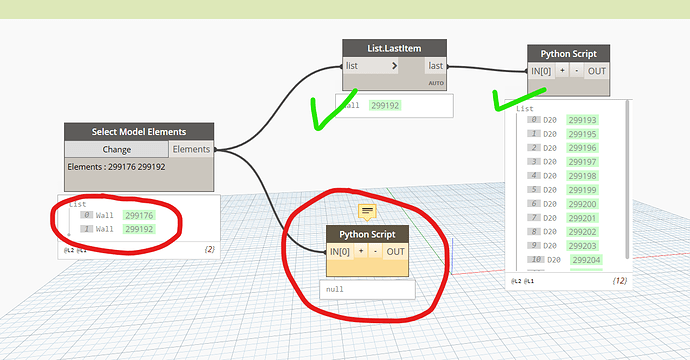Screen dimensions: 690x360
Task: Select wall element id 299176 in preview
Action: click(139, 215)
